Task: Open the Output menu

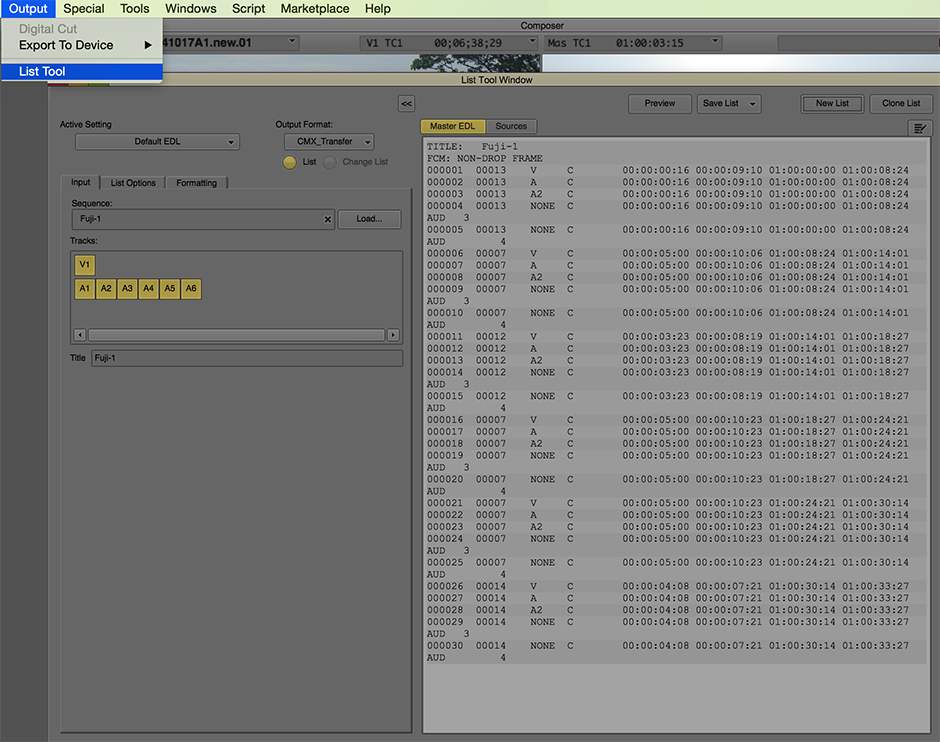Action: 28,8
